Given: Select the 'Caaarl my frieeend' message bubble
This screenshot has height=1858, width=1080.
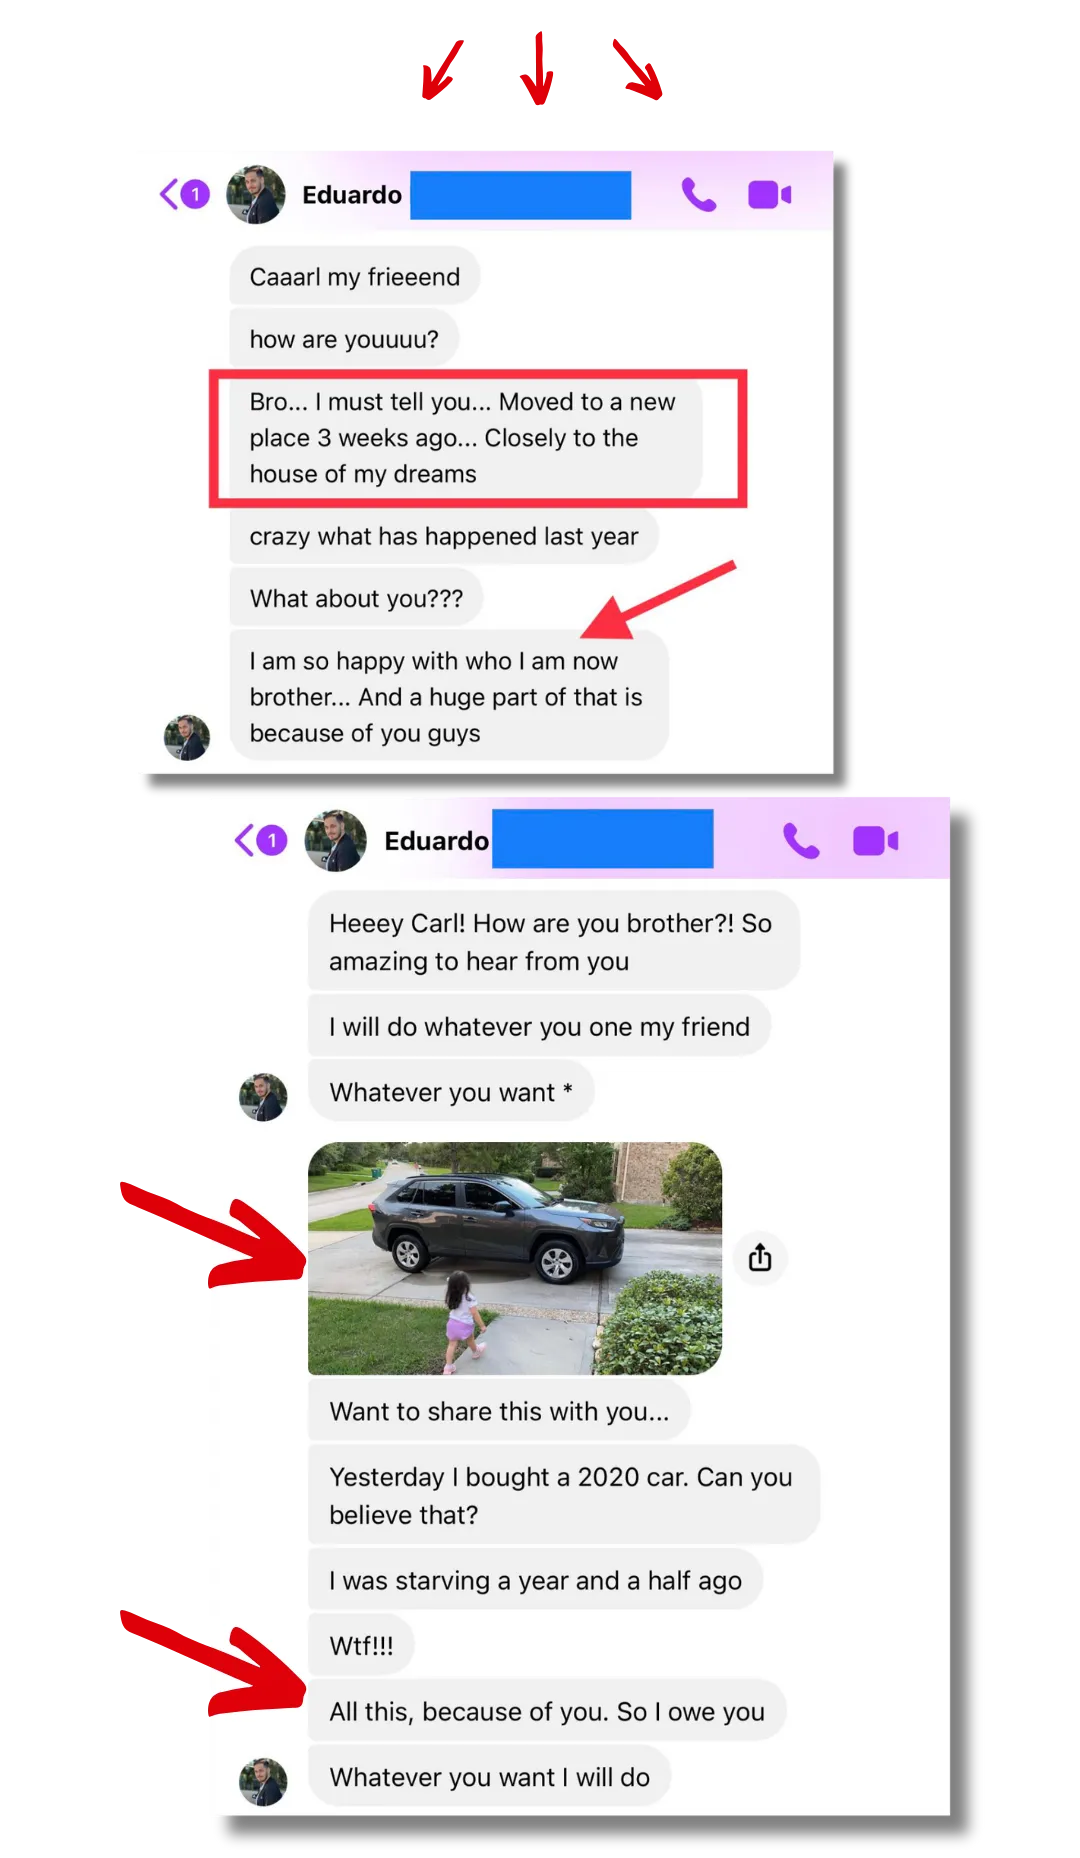Looking at the screenshot, I should 355,276.
